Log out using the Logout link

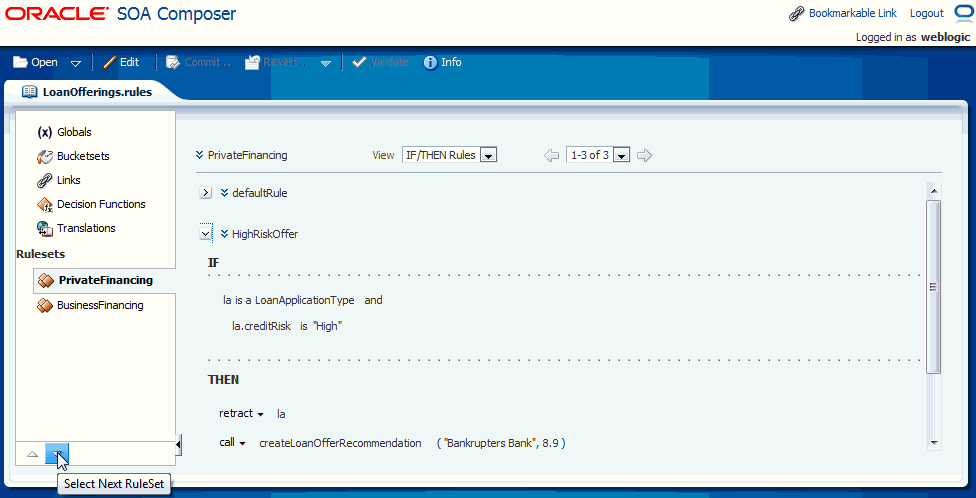pyautogui.click(x=927, y=13)
